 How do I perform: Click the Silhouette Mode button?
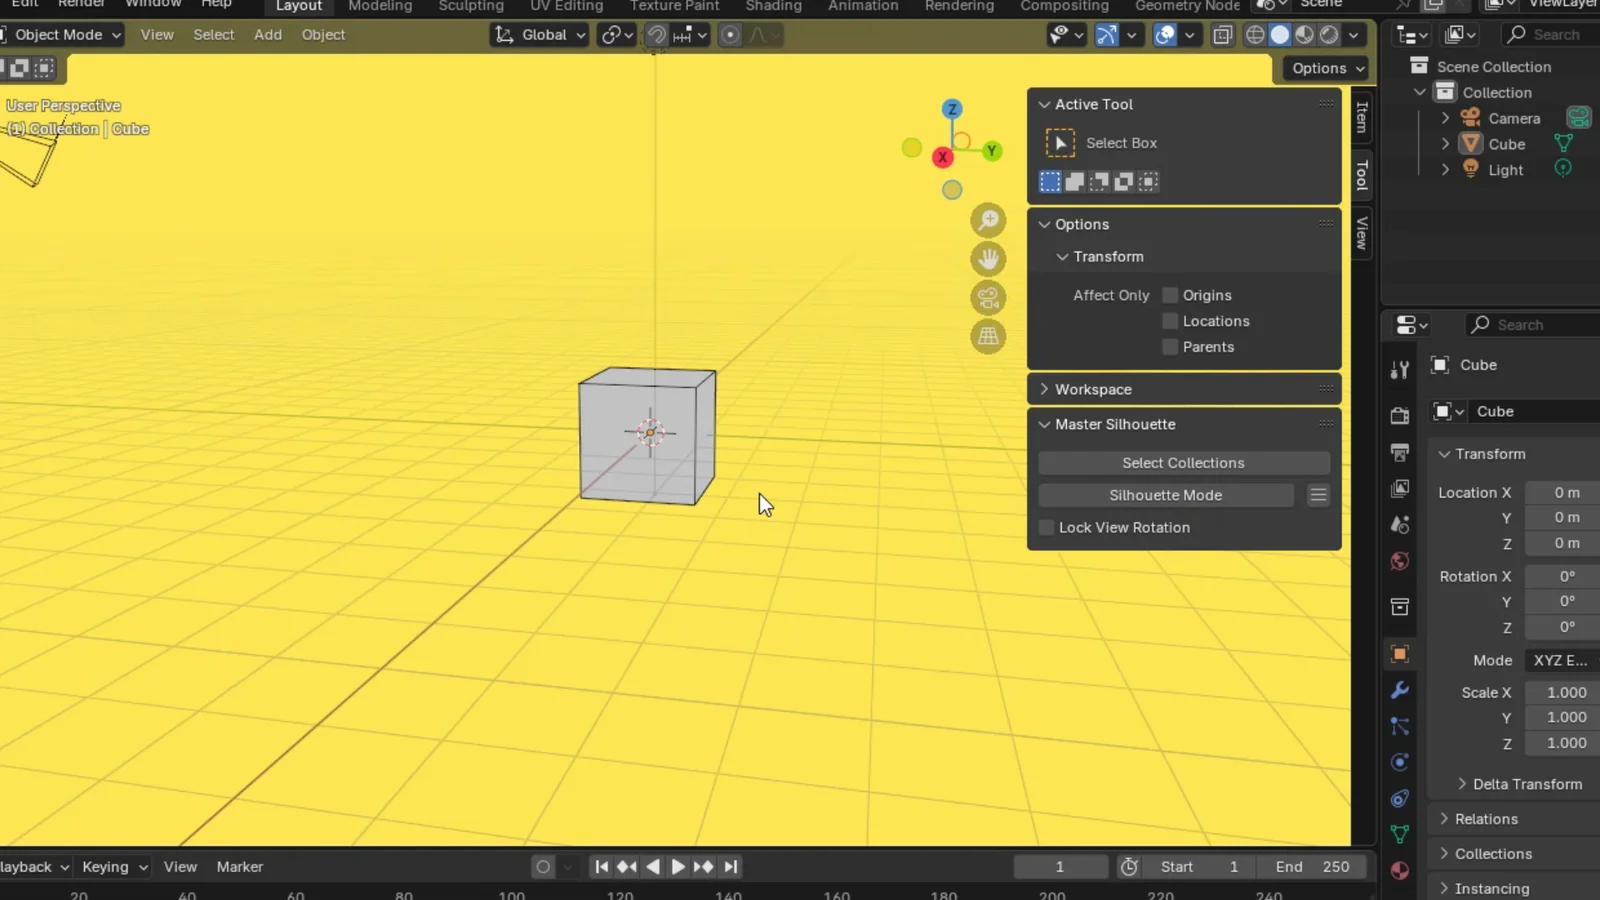click(x=1165, y=495)
